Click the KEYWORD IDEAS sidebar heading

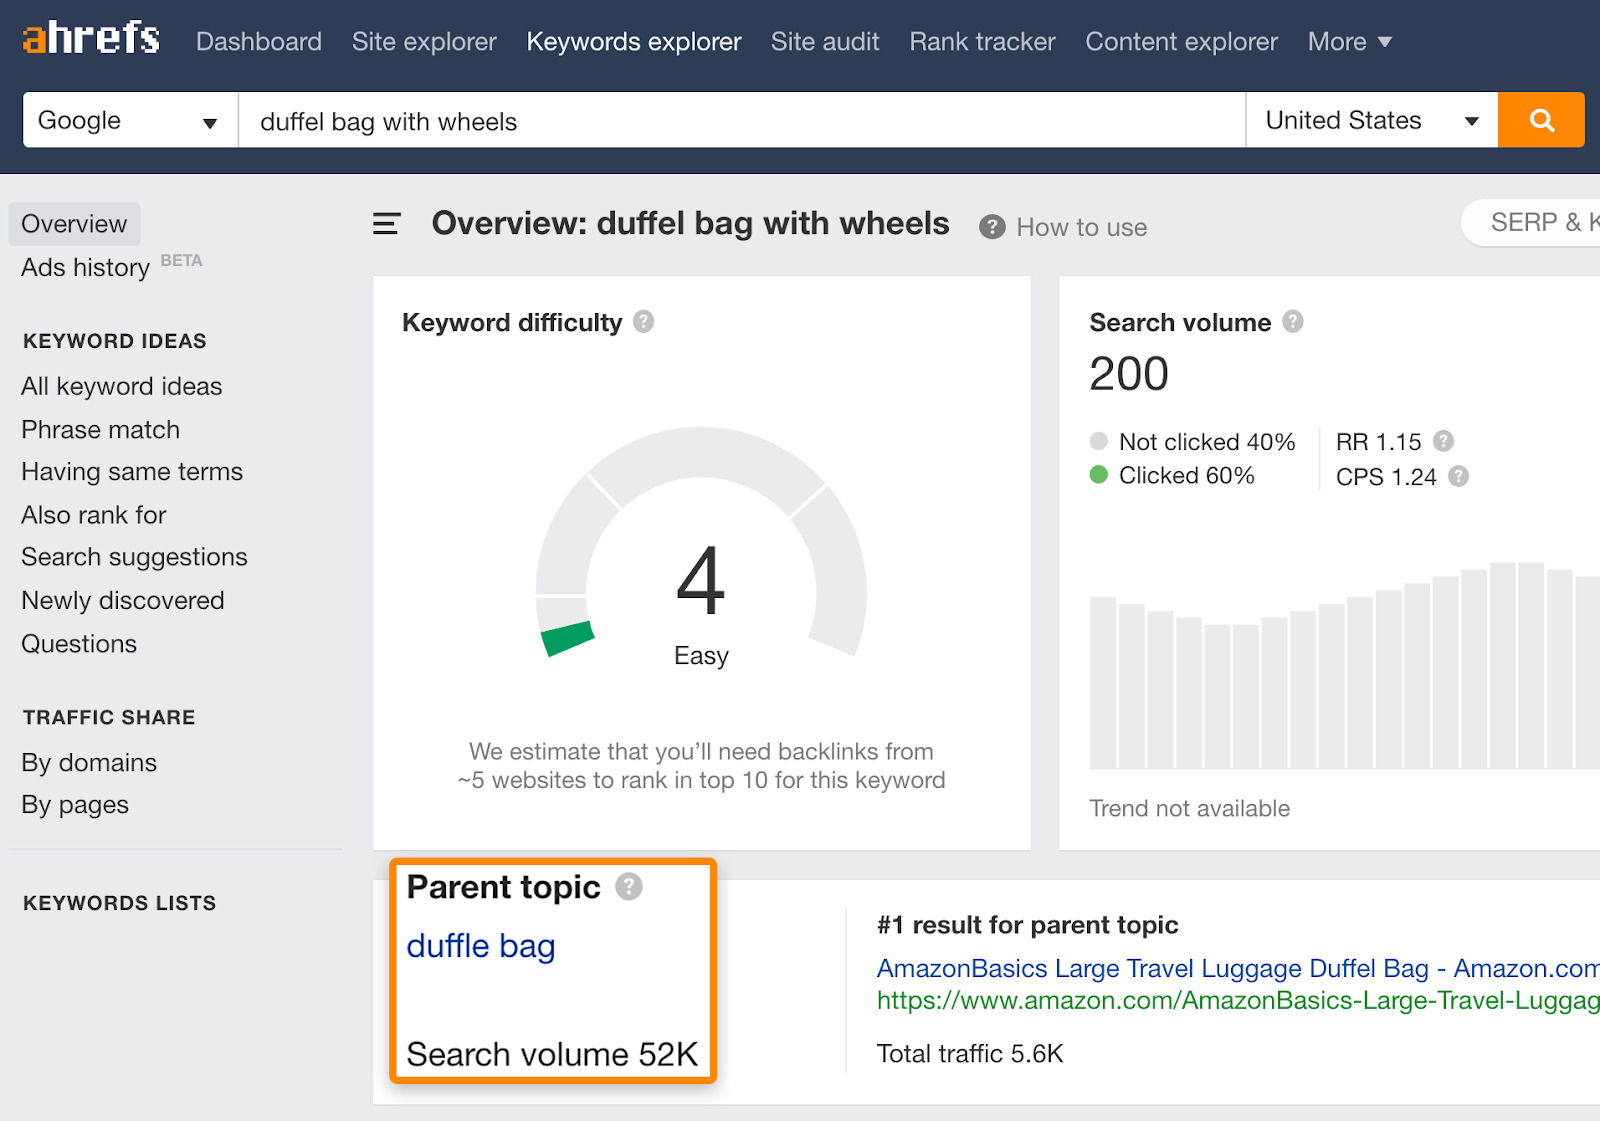115,341
